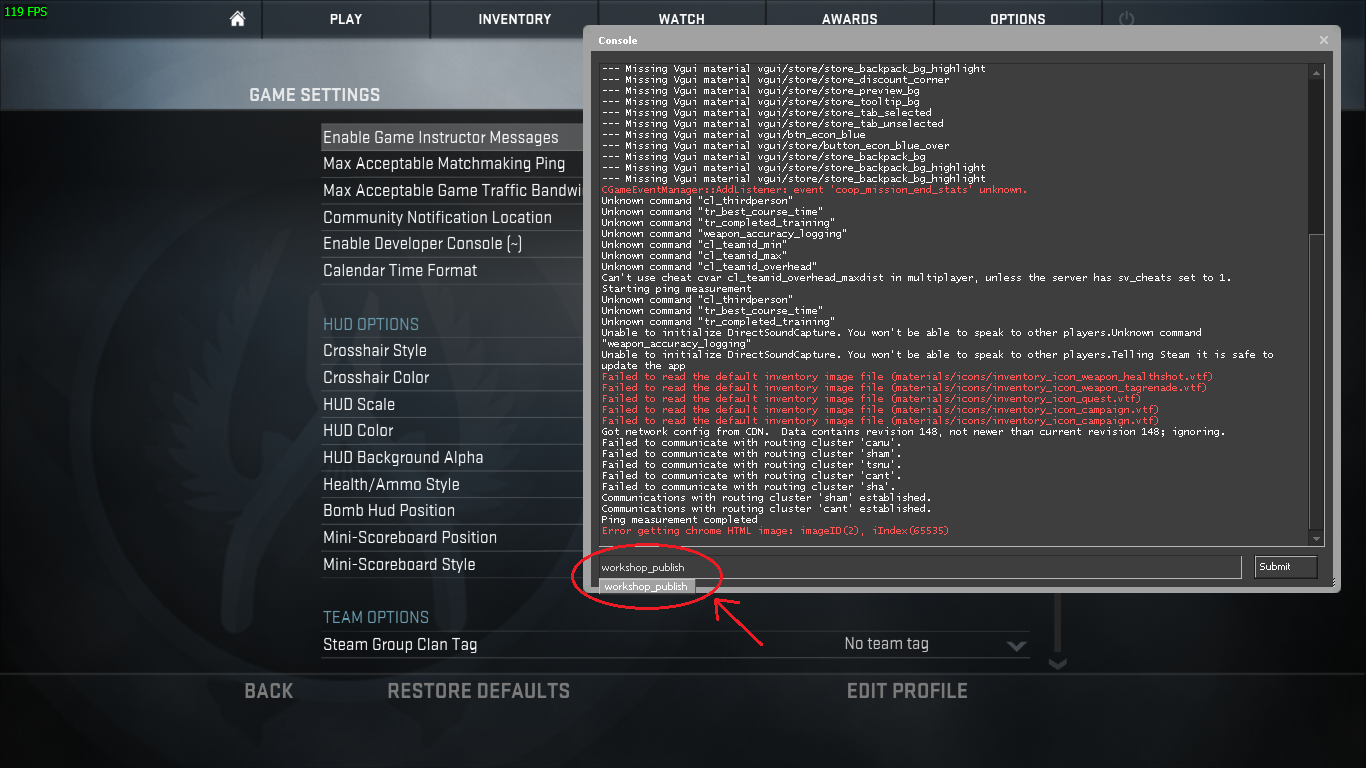Screen dimensions: 1366x768
Task: Click the 'Got network config from CDN' line
Action: click(x=913, y=432)
